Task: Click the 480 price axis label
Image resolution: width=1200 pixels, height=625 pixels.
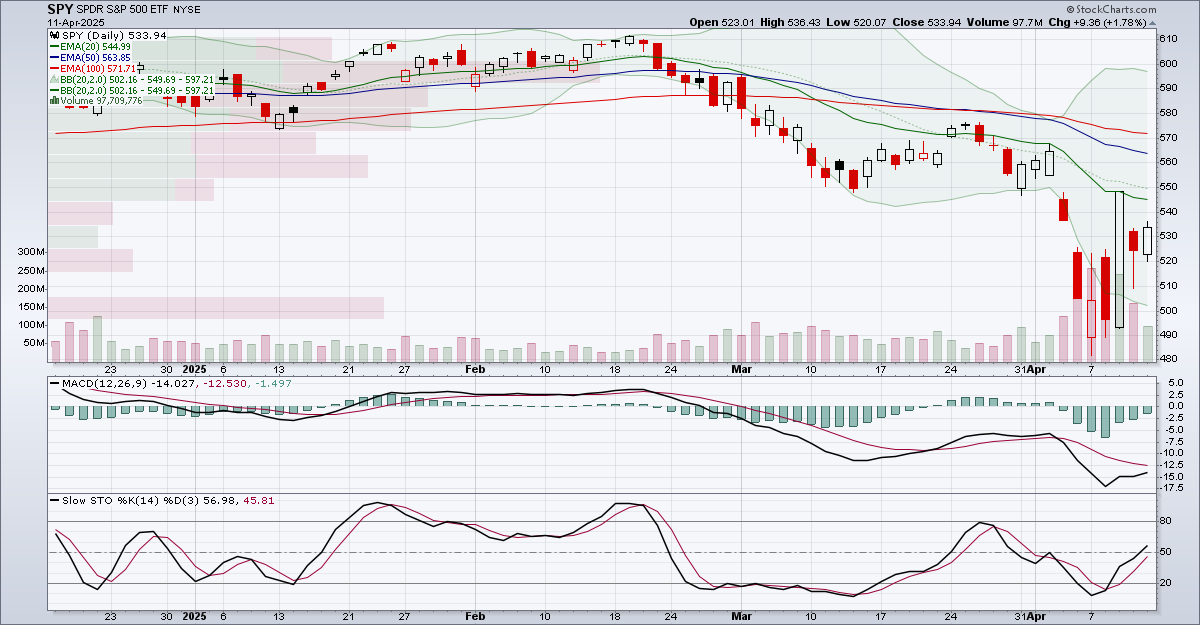Action: coord(1167,359)
